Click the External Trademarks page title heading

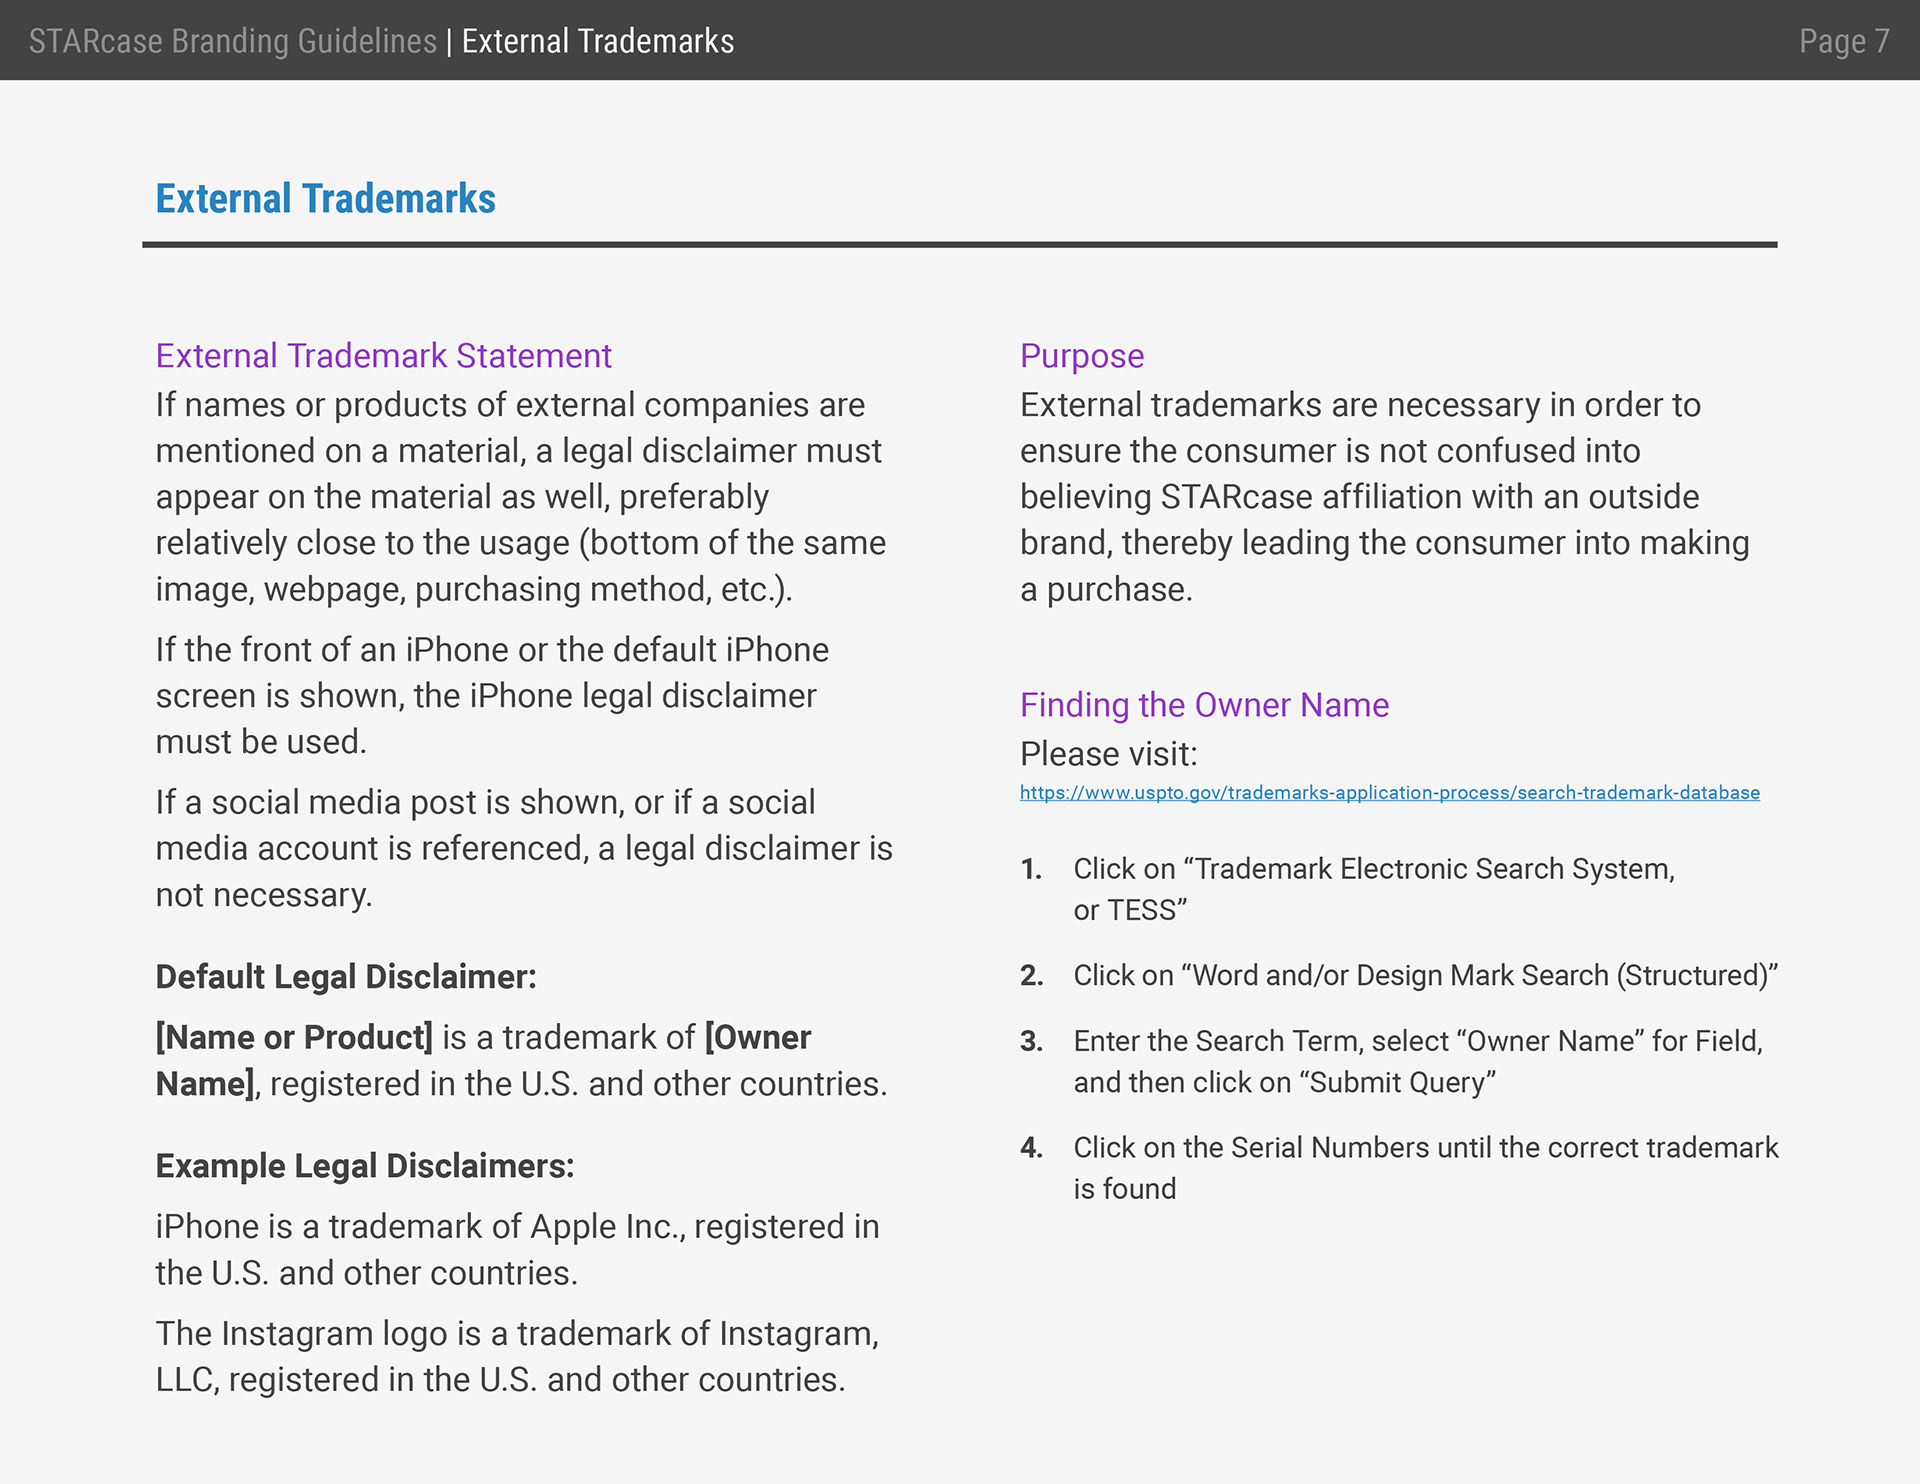click(x=325, y=199)
